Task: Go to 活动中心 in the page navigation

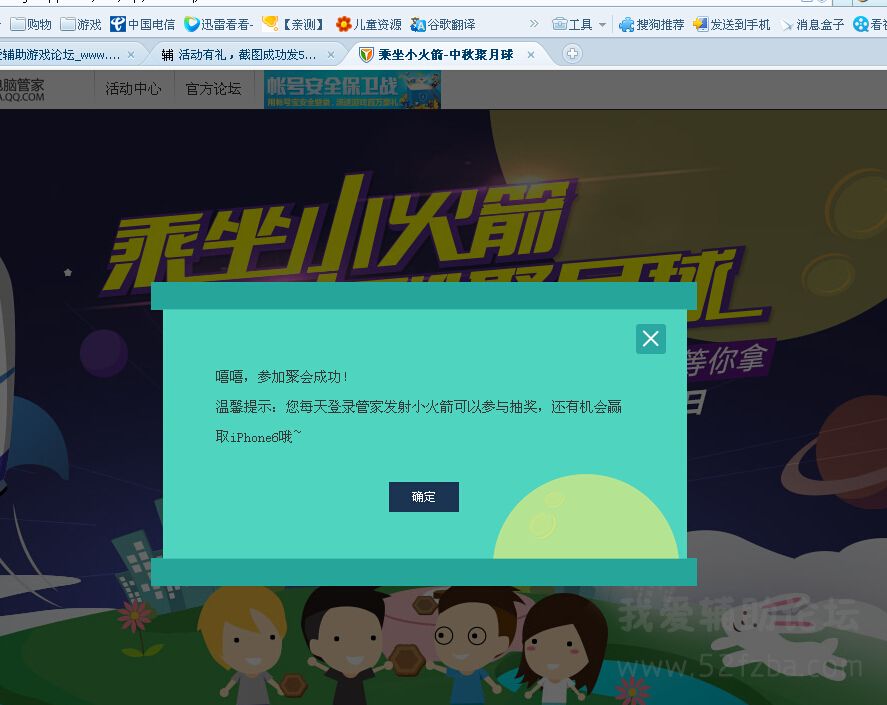Action: click(x=134, y=89)
